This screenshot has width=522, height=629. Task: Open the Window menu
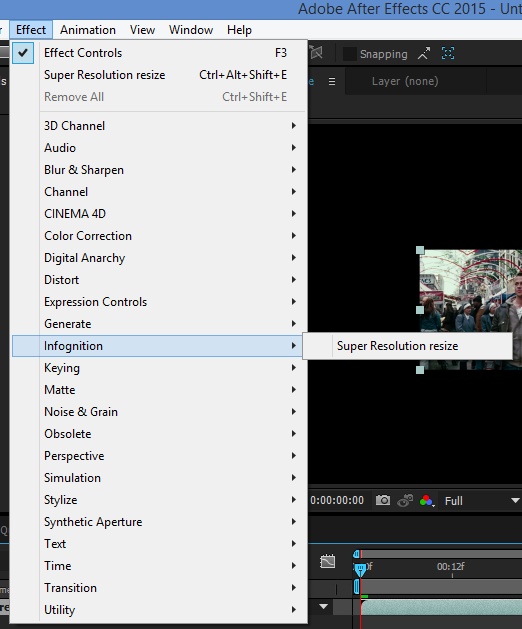(x=191, y=30)
